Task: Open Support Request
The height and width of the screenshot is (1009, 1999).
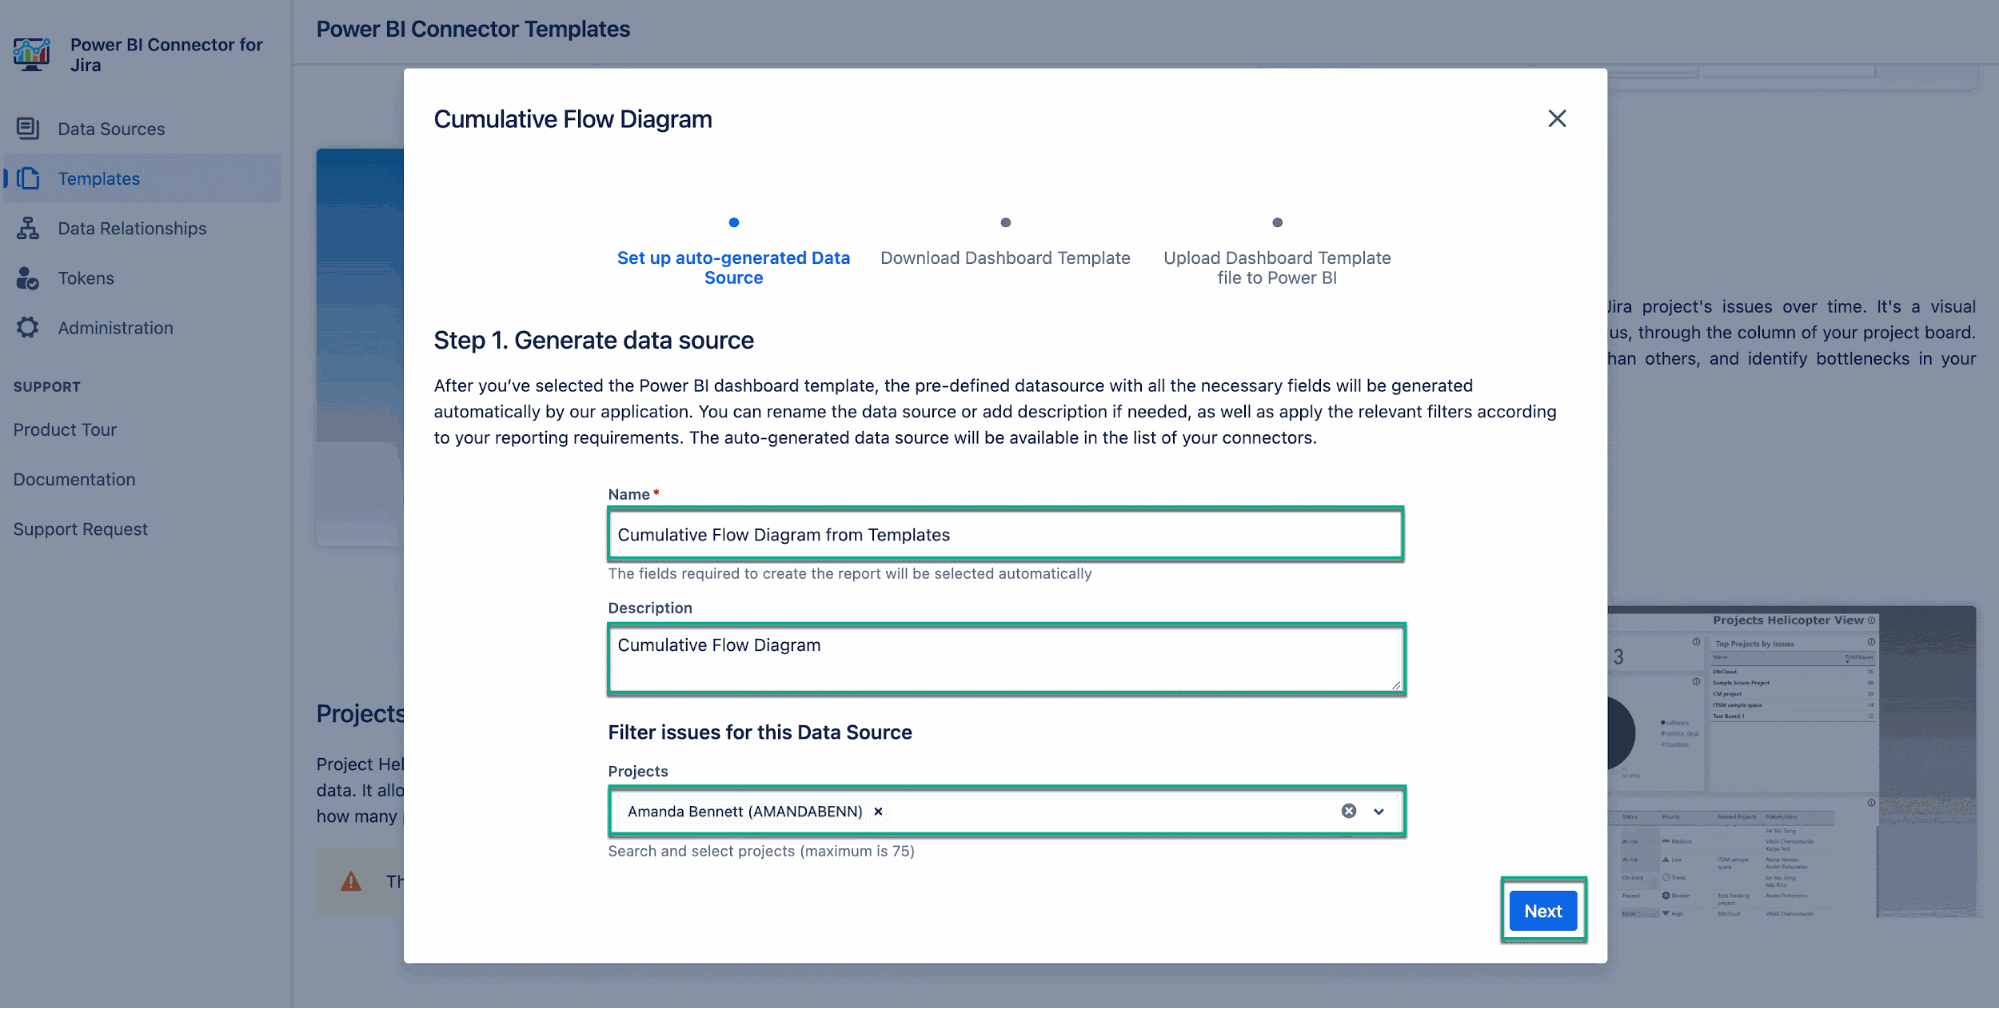Action: tap(80, 528)
